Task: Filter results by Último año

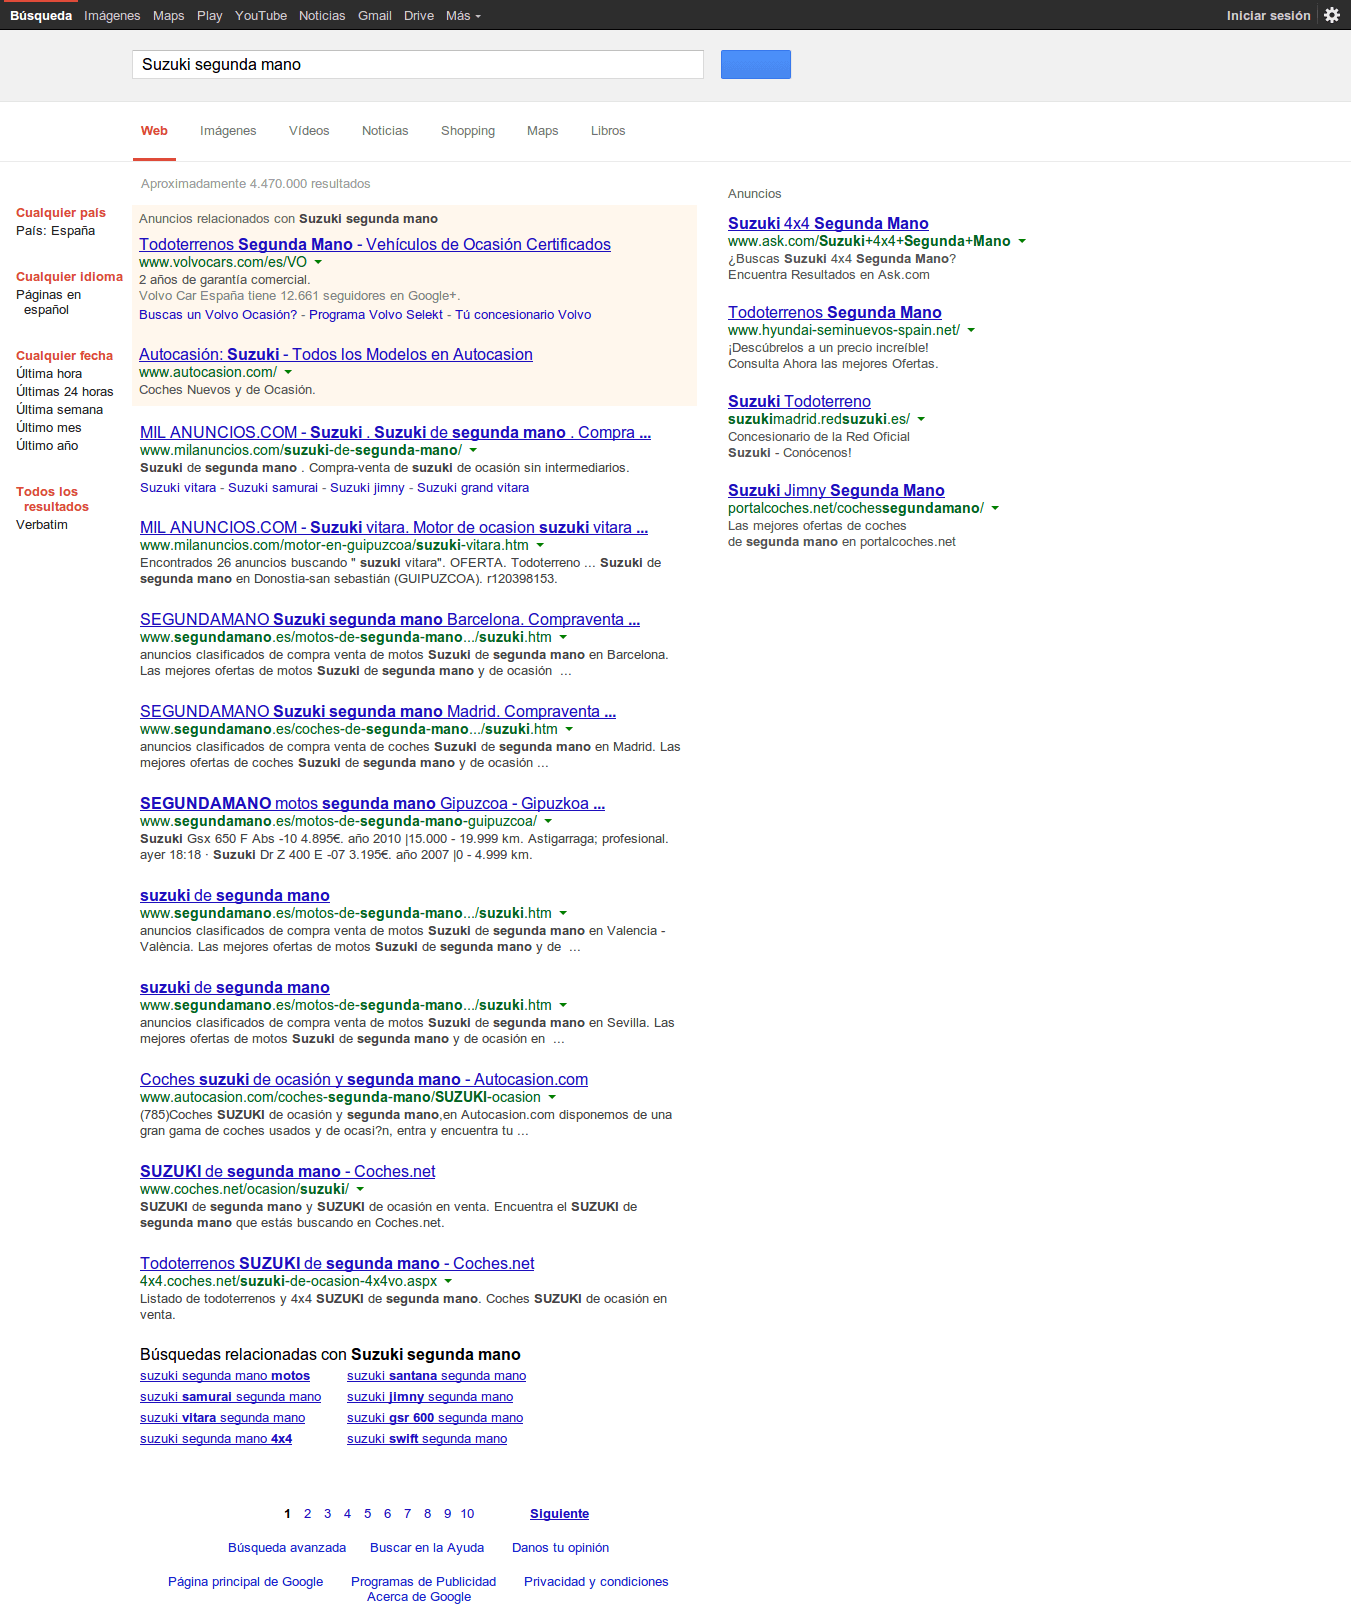Action: 46,446
